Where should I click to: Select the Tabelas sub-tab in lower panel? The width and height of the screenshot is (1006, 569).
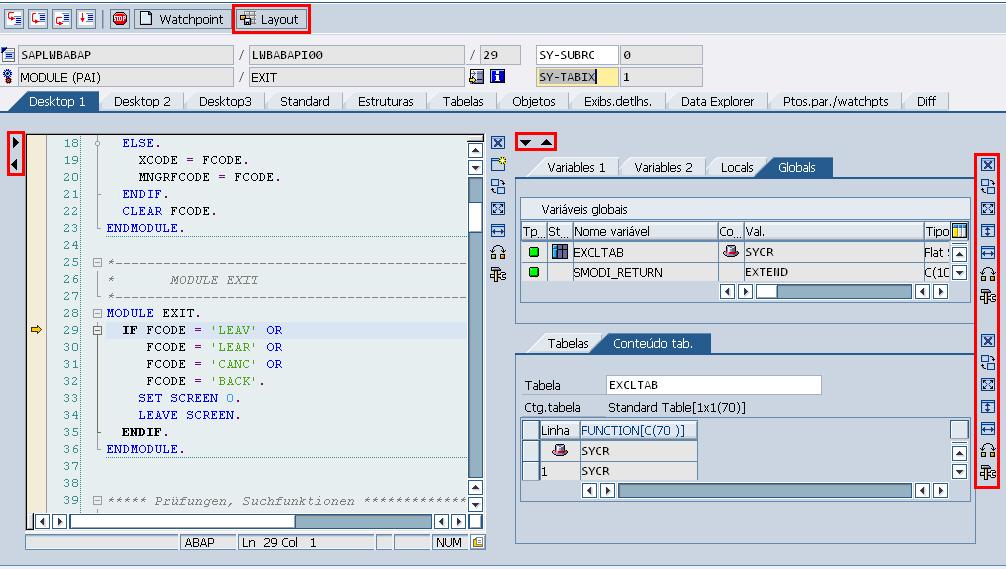tap(568, 343)
